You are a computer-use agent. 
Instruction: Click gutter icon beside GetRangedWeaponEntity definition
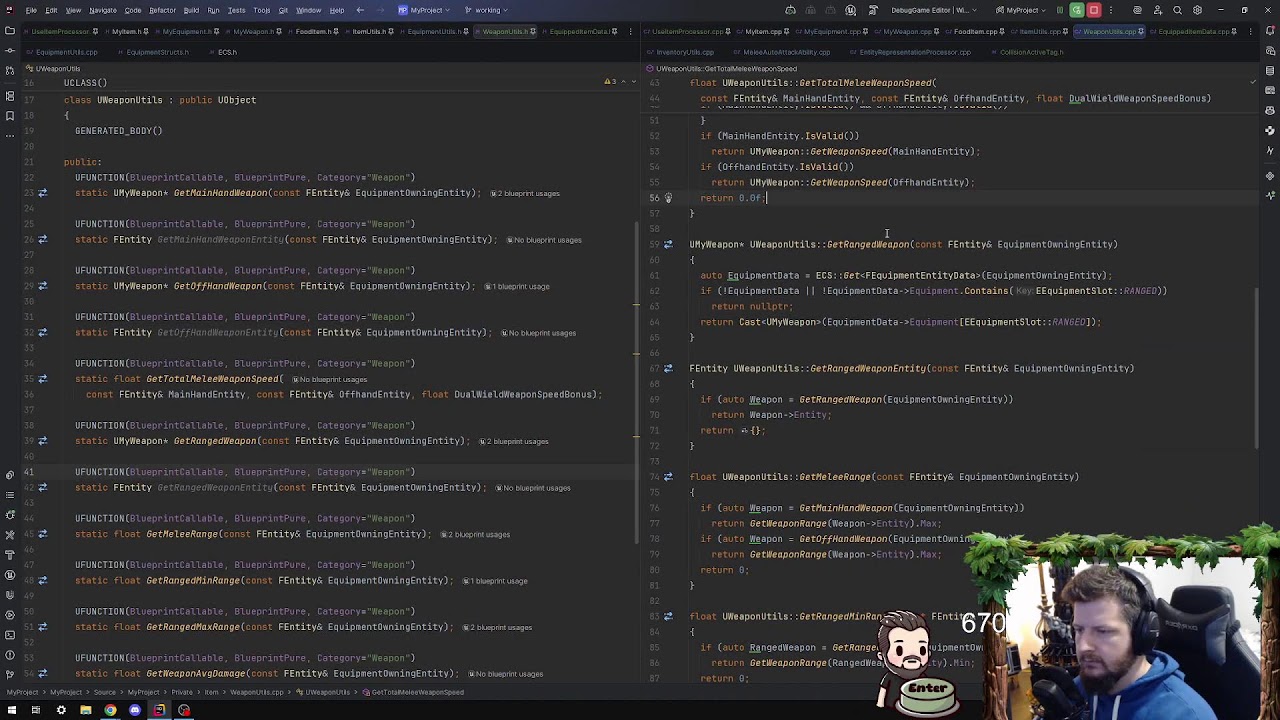668,368
